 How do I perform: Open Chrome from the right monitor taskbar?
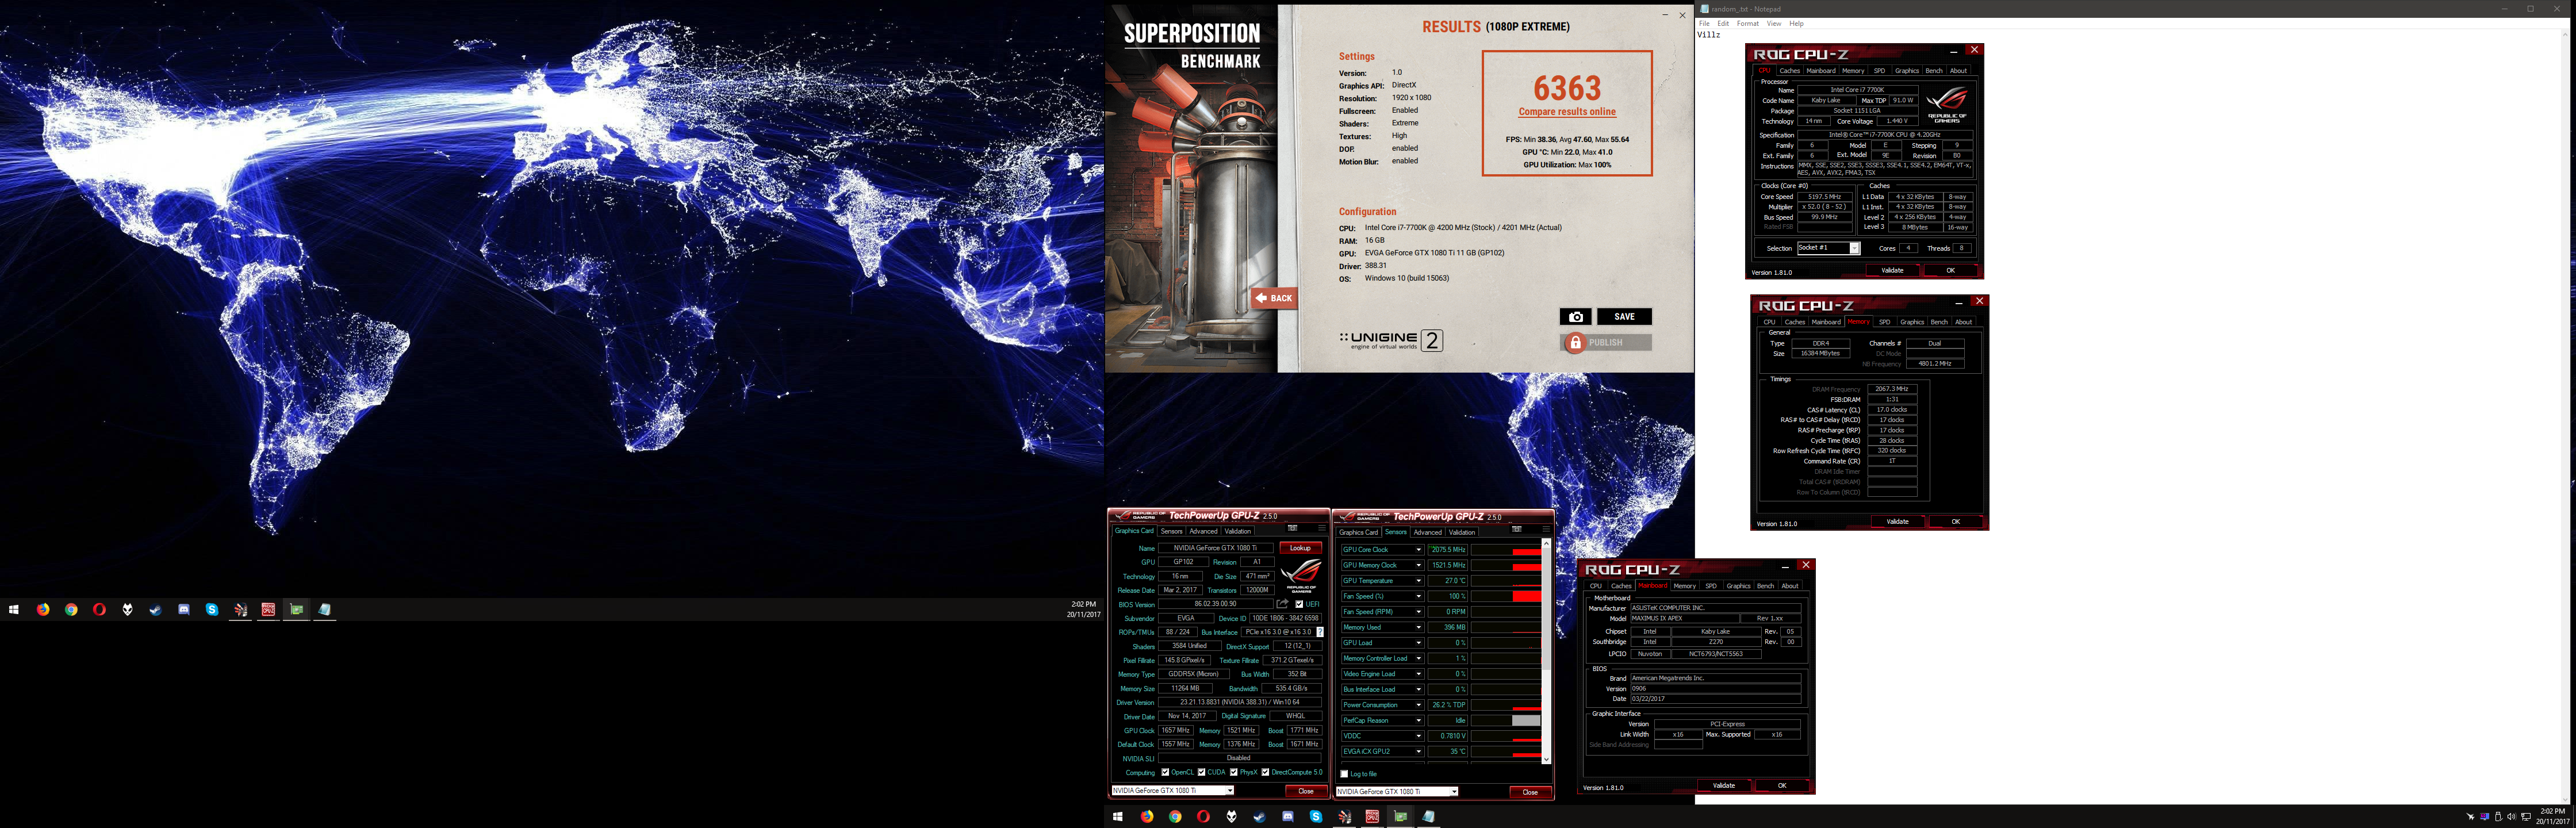[x=1175, y=816]
